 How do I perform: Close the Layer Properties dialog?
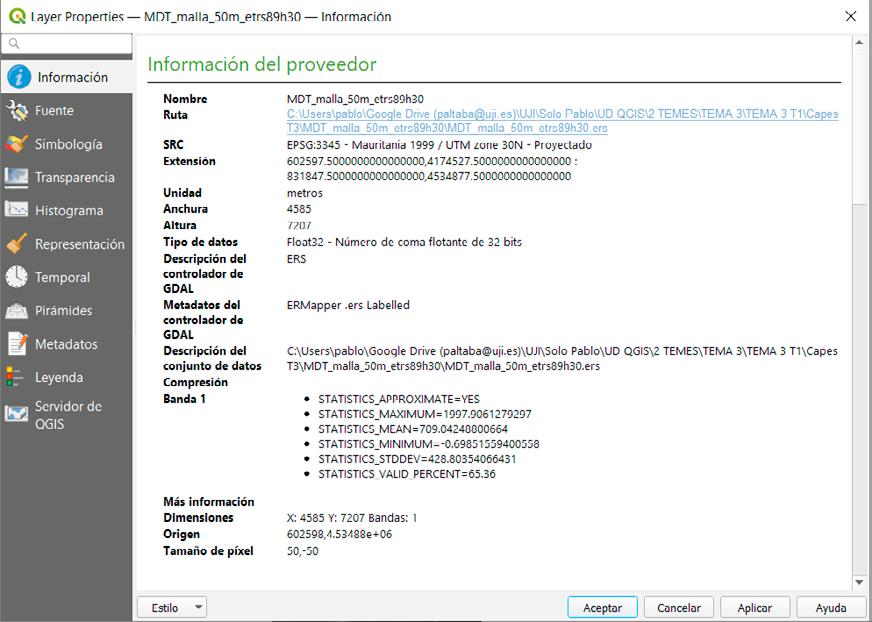point(850,16)
